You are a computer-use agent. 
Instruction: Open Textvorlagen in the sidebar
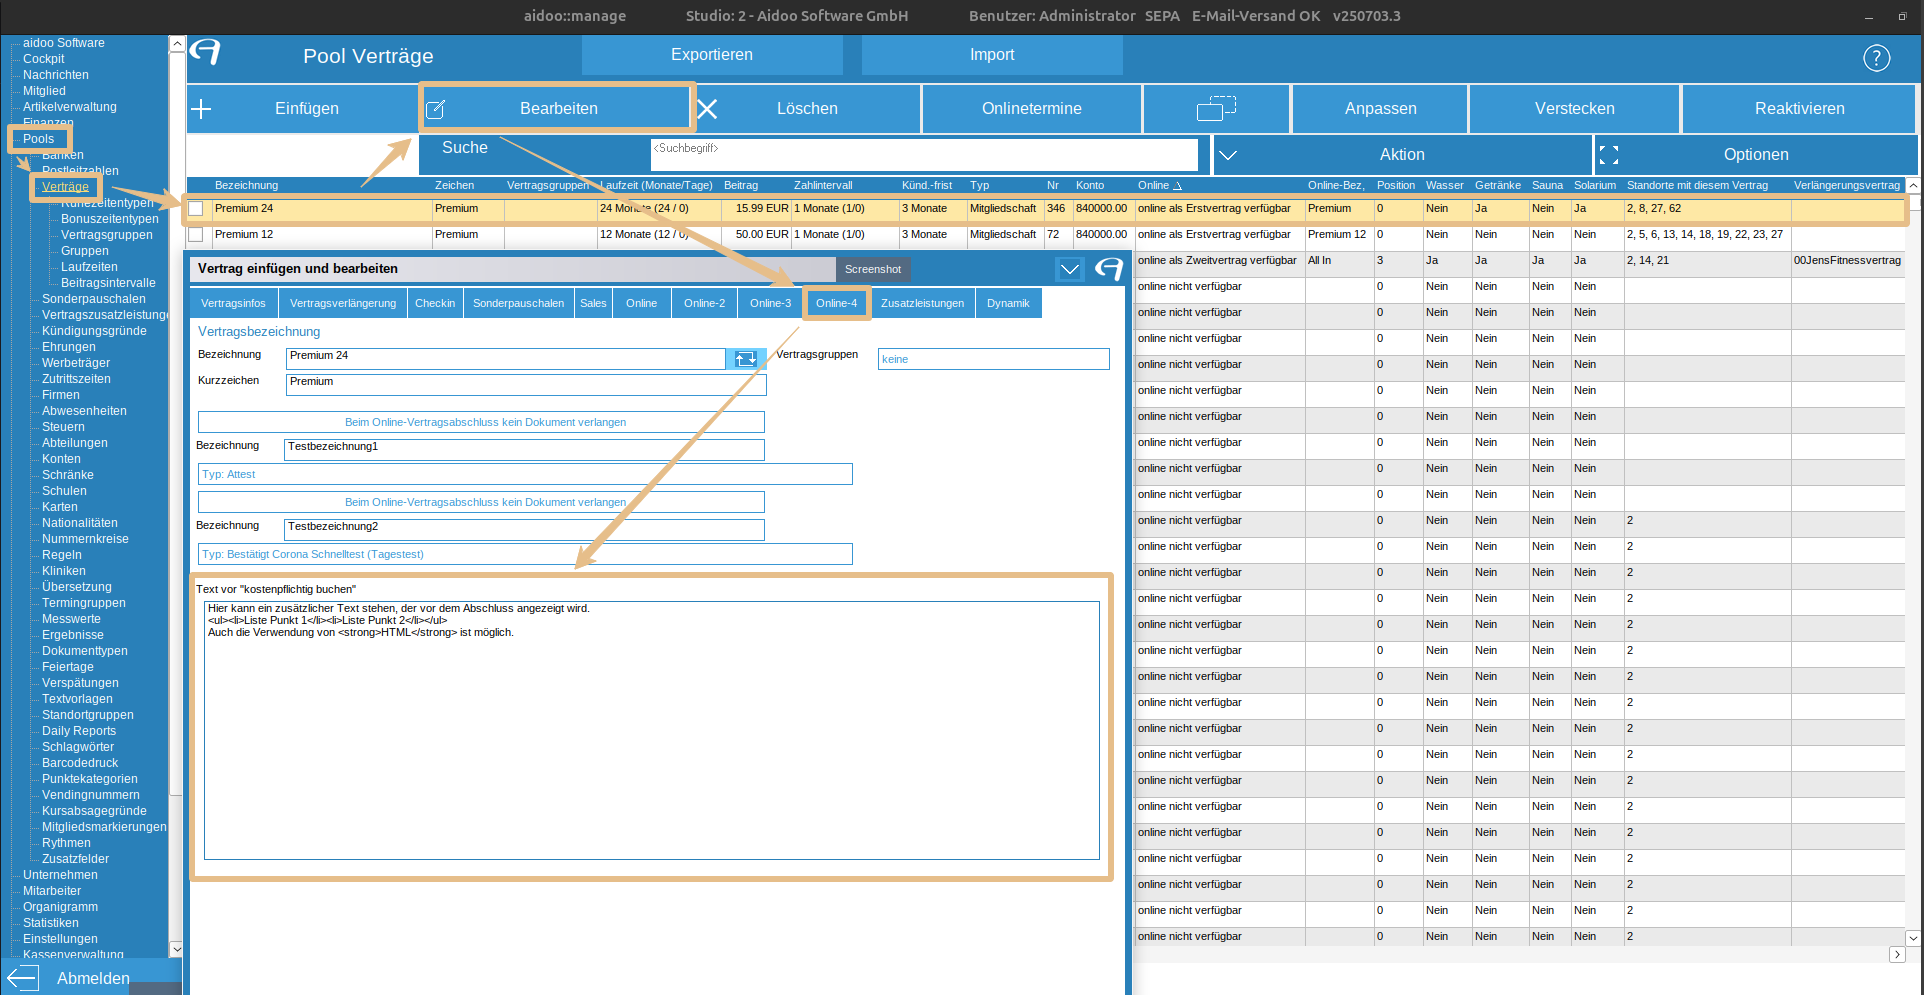click(77, 699)
